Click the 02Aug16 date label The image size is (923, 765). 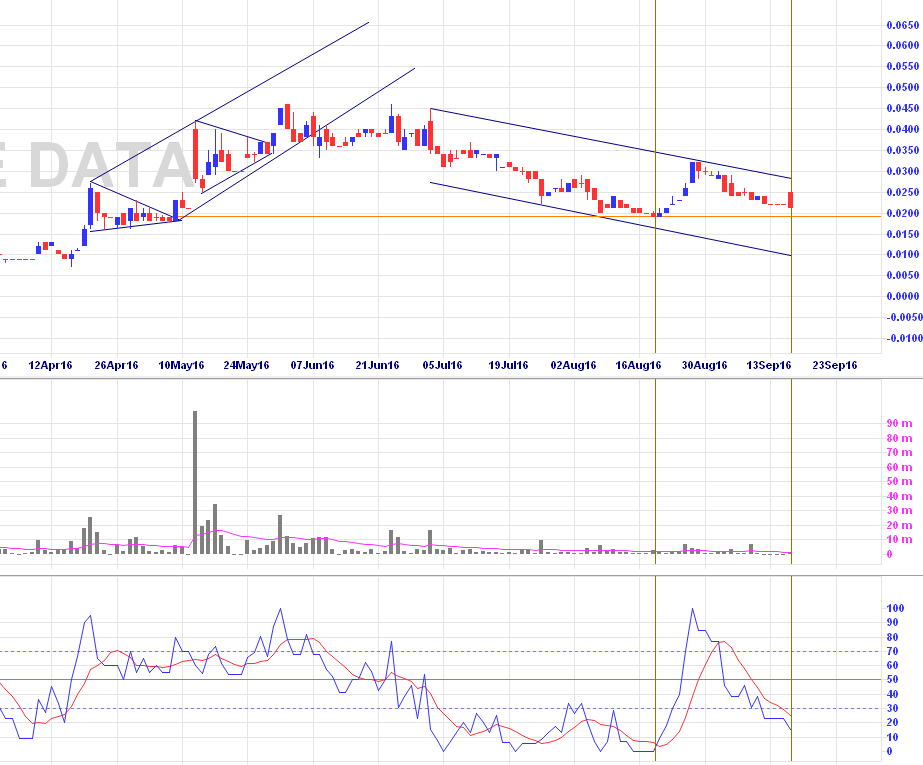point(573,365)
